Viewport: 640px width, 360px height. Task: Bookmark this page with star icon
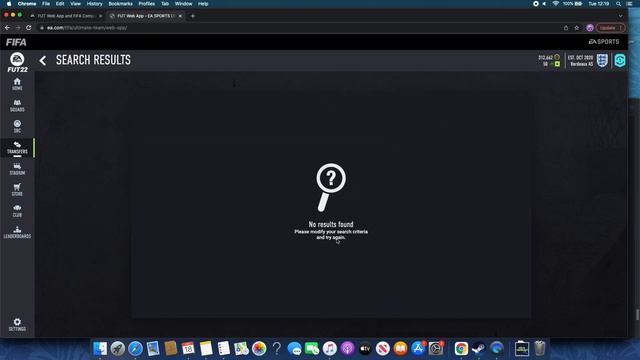click(577, 28)
